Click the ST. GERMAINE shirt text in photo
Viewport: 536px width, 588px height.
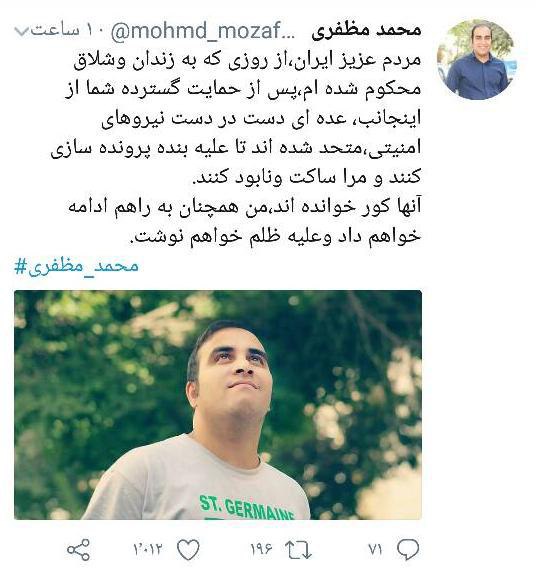click(246, 507)
